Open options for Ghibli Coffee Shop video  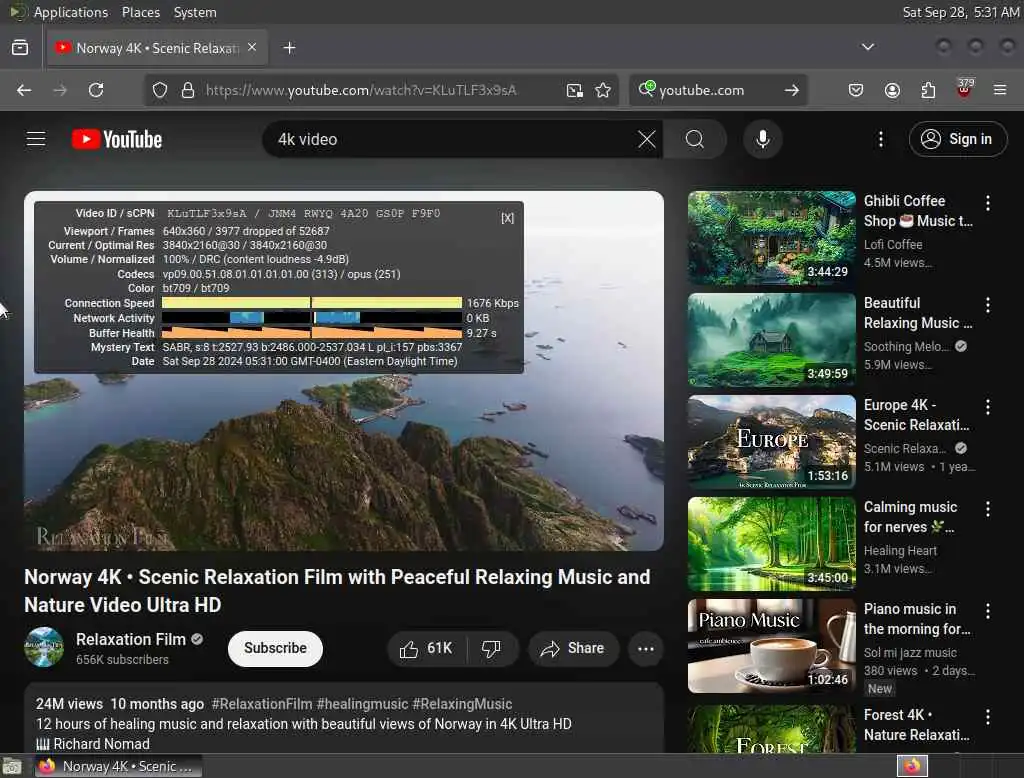[987, 203]
